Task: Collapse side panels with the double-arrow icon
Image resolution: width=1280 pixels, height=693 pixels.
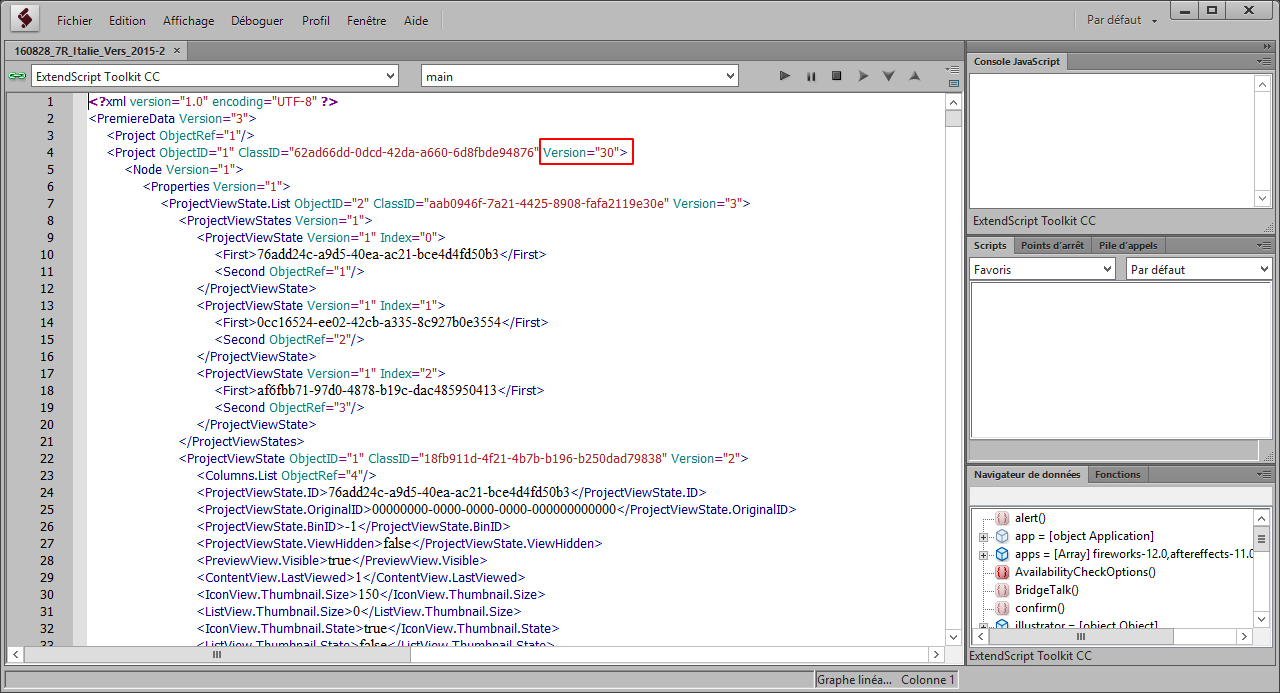Action: (1268, 47)
